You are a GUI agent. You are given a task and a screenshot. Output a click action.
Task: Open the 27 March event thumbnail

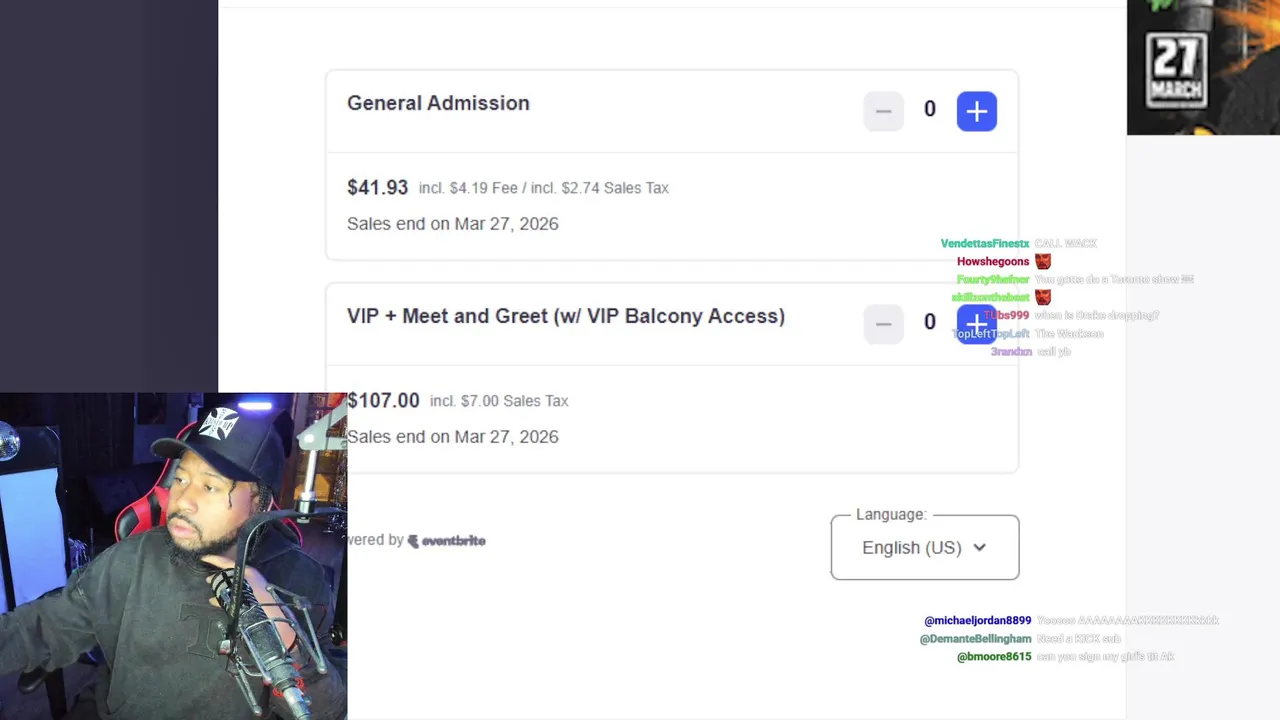click(x=1202, y=67)
